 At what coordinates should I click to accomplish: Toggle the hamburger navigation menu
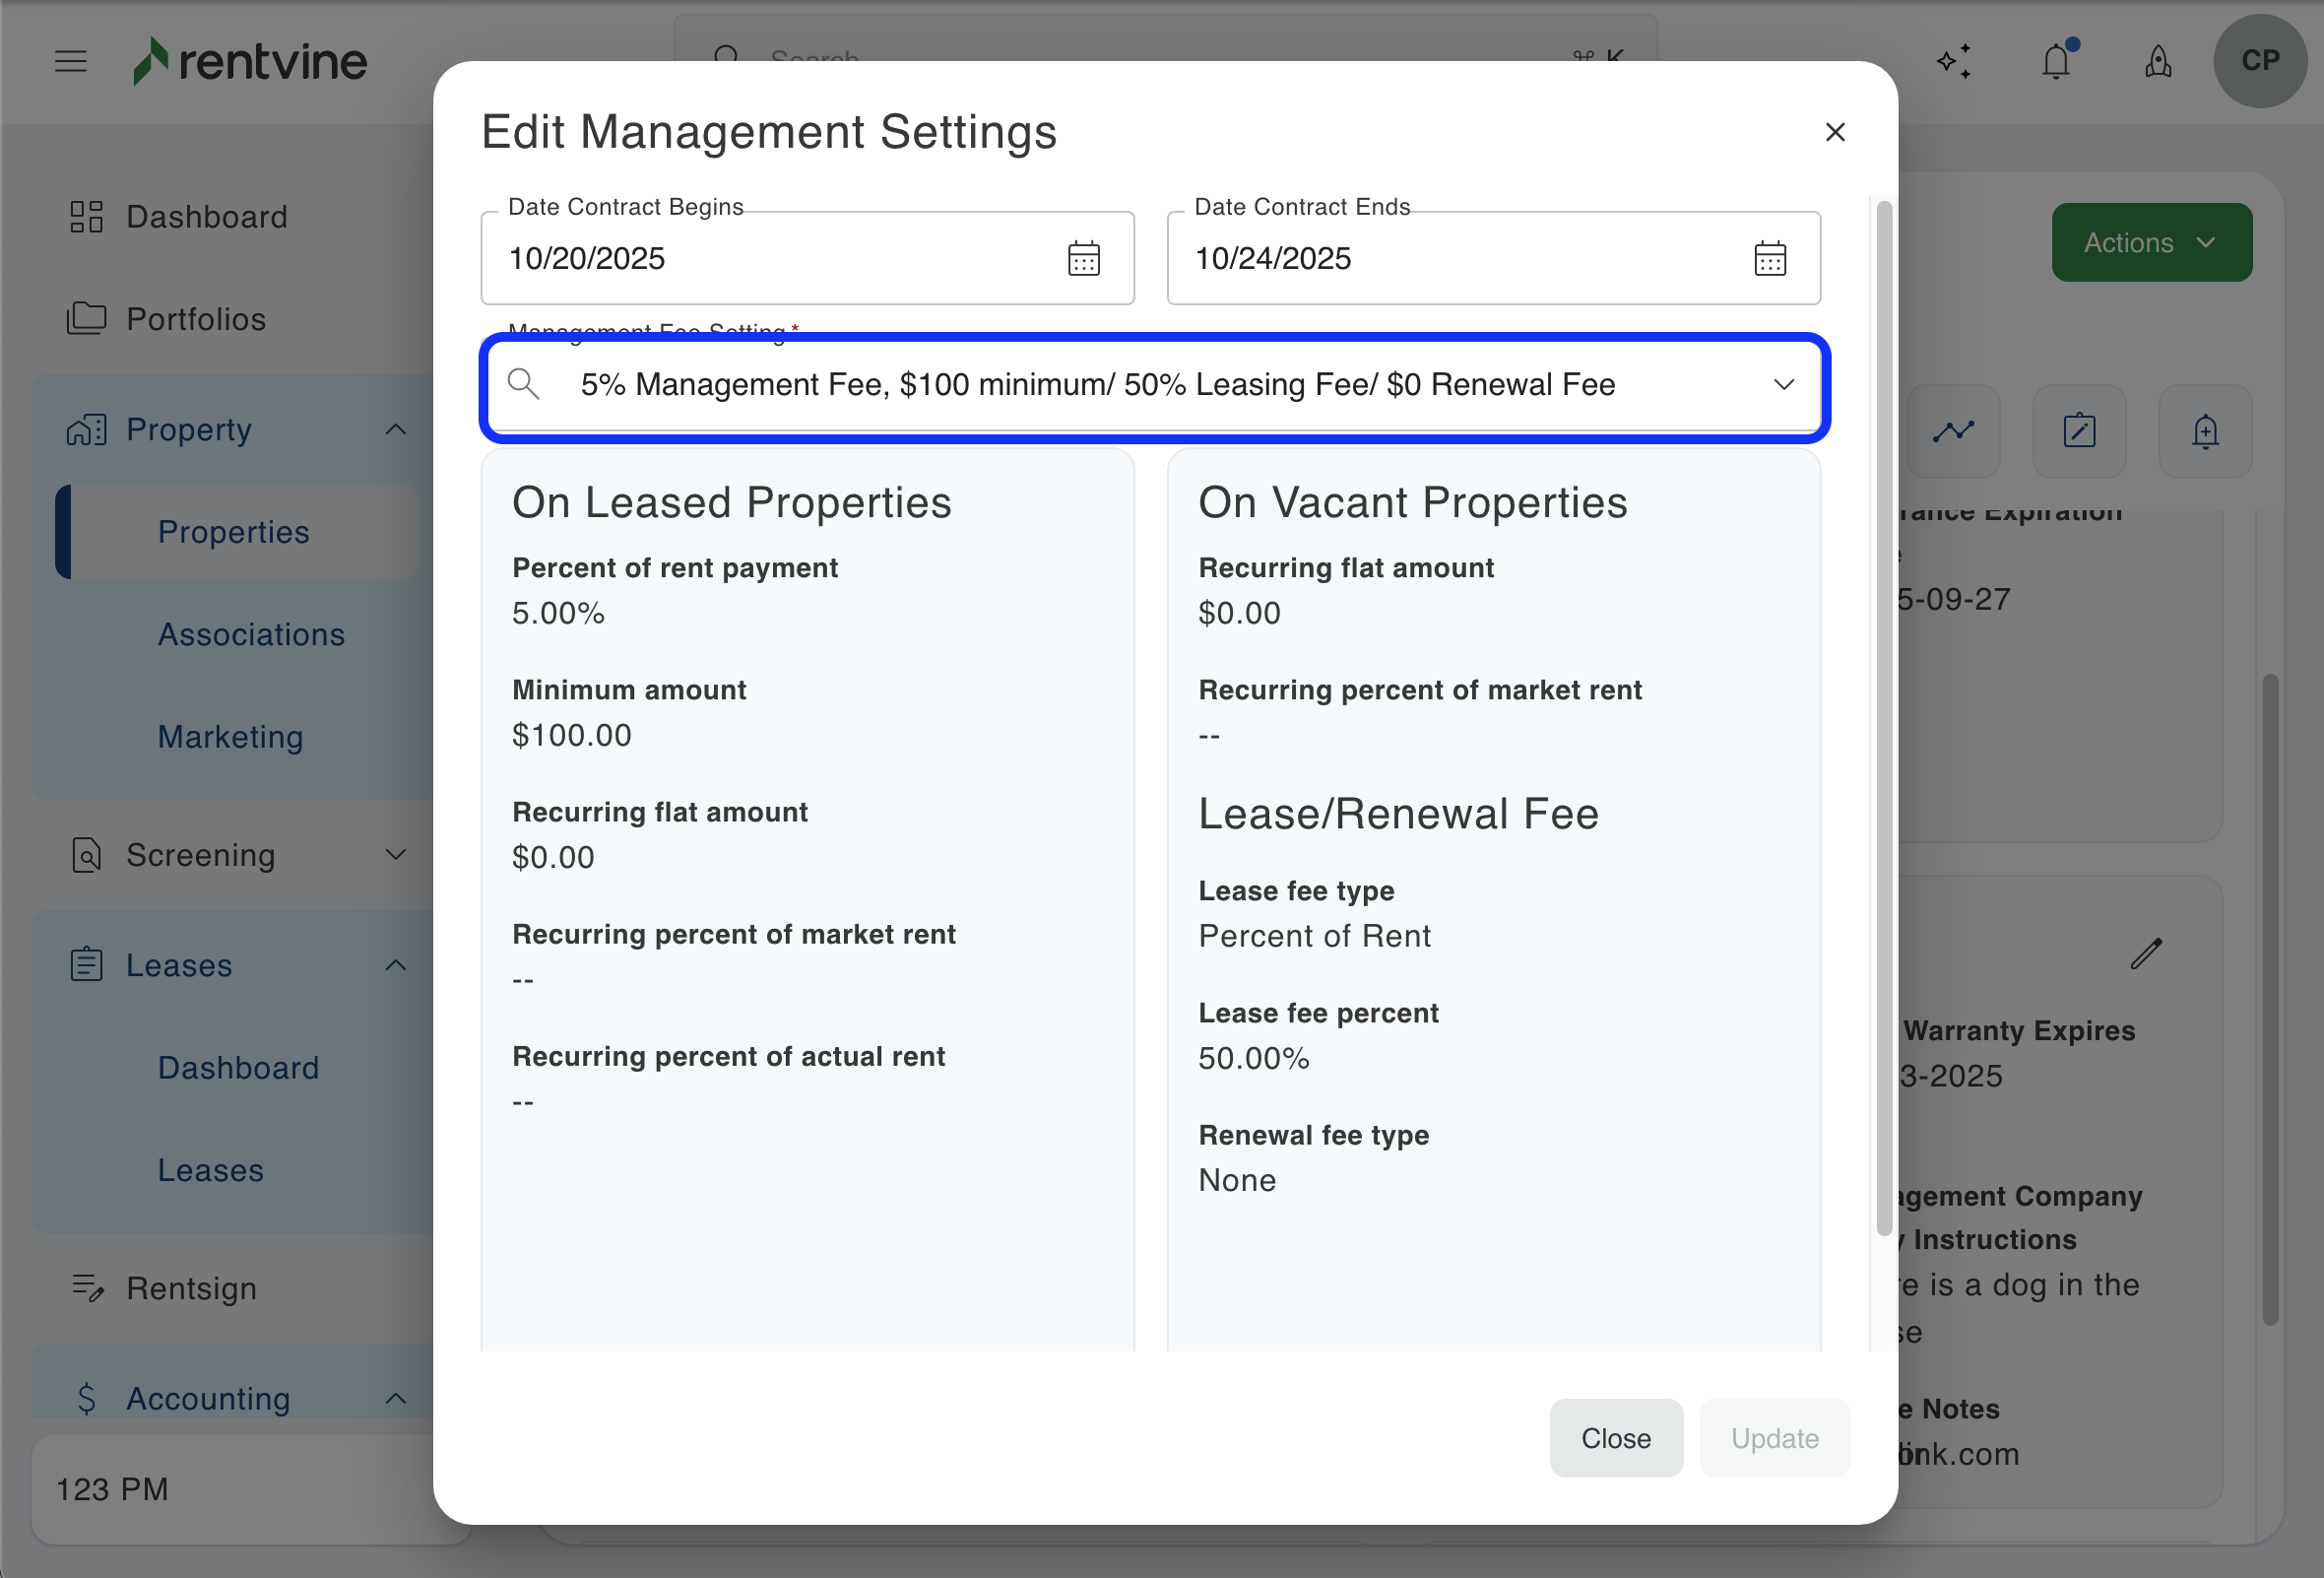[x=71, y=62]
